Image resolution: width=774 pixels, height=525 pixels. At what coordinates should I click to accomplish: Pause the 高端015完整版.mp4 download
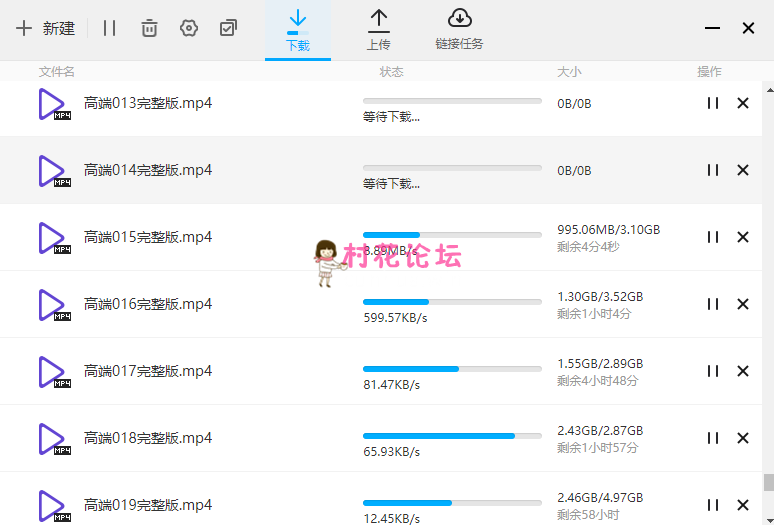coord(713,237)
